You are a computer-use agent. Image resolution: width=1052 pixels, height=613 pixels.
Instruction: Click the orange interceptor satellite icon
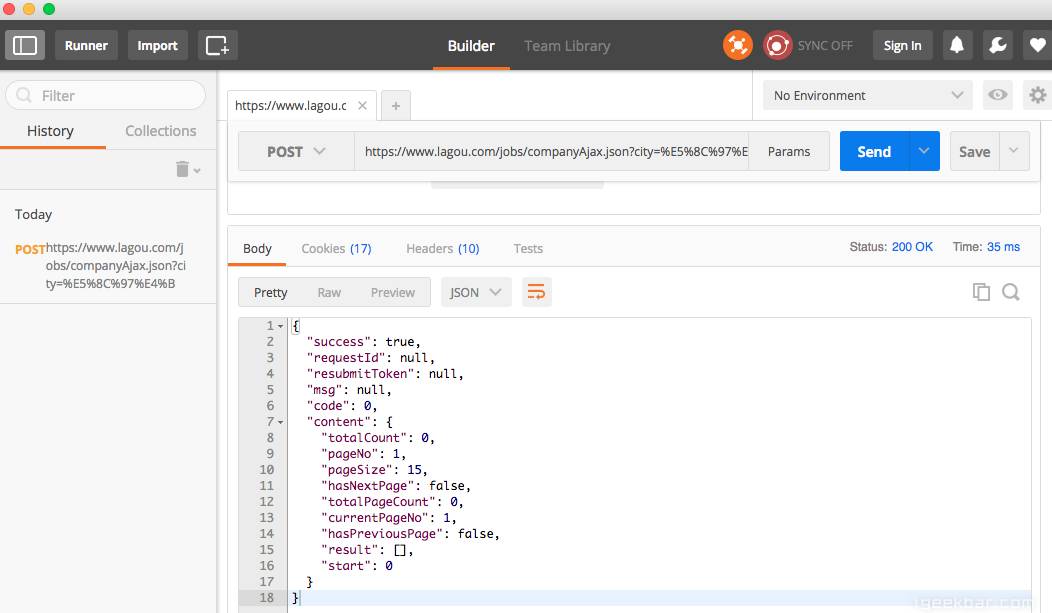737,46
